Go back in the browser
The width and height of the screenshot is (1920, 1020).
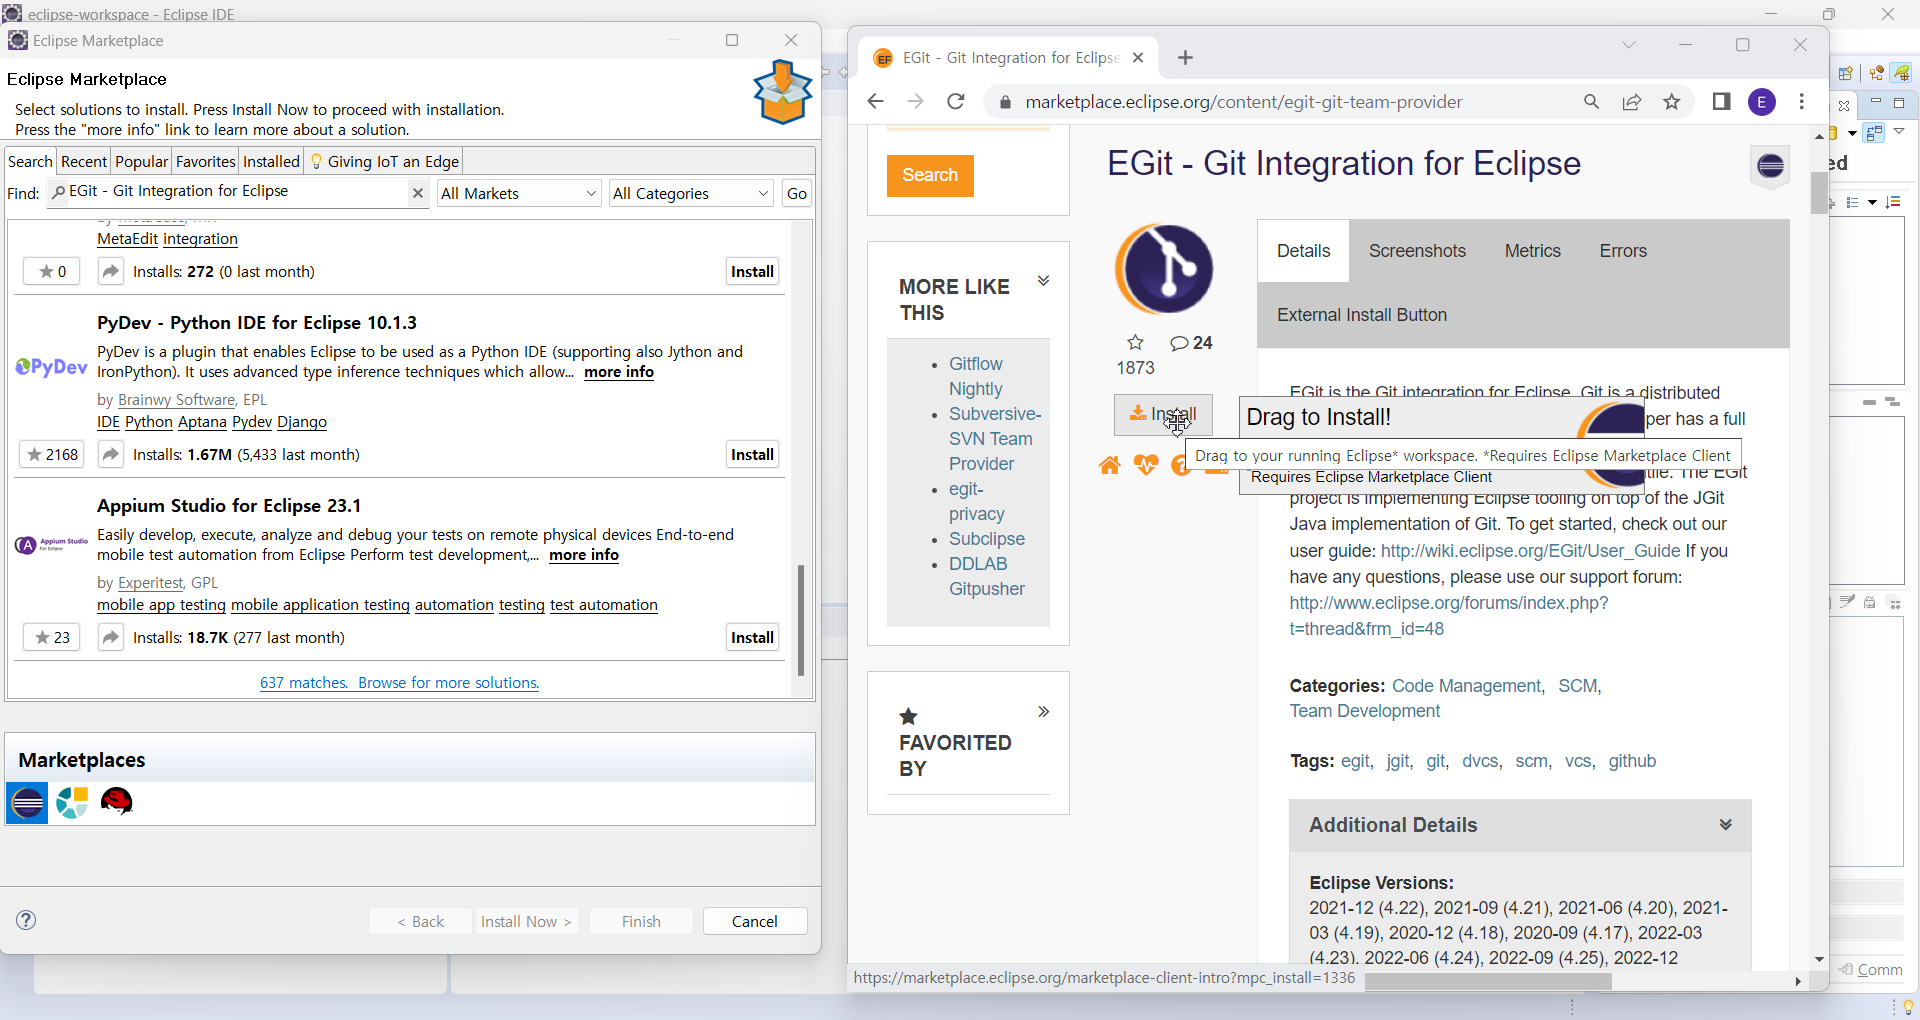(x=875, y=102)
